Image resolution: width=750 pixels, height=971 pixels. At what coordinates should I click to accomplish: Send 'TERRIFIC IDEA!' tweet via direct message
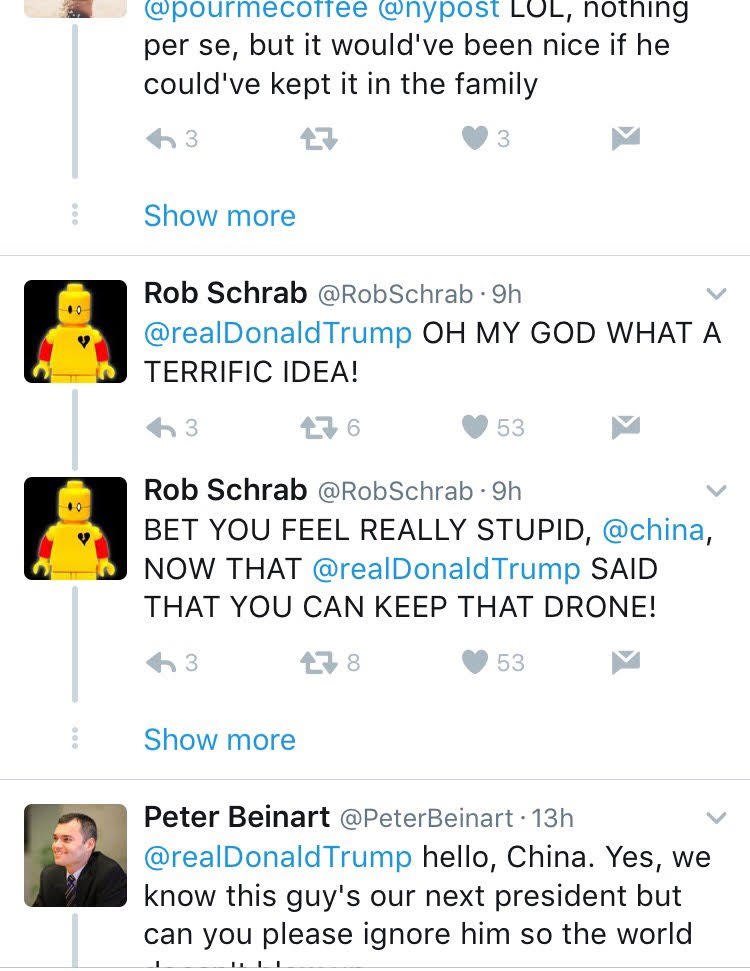click(x=626, y=427)
